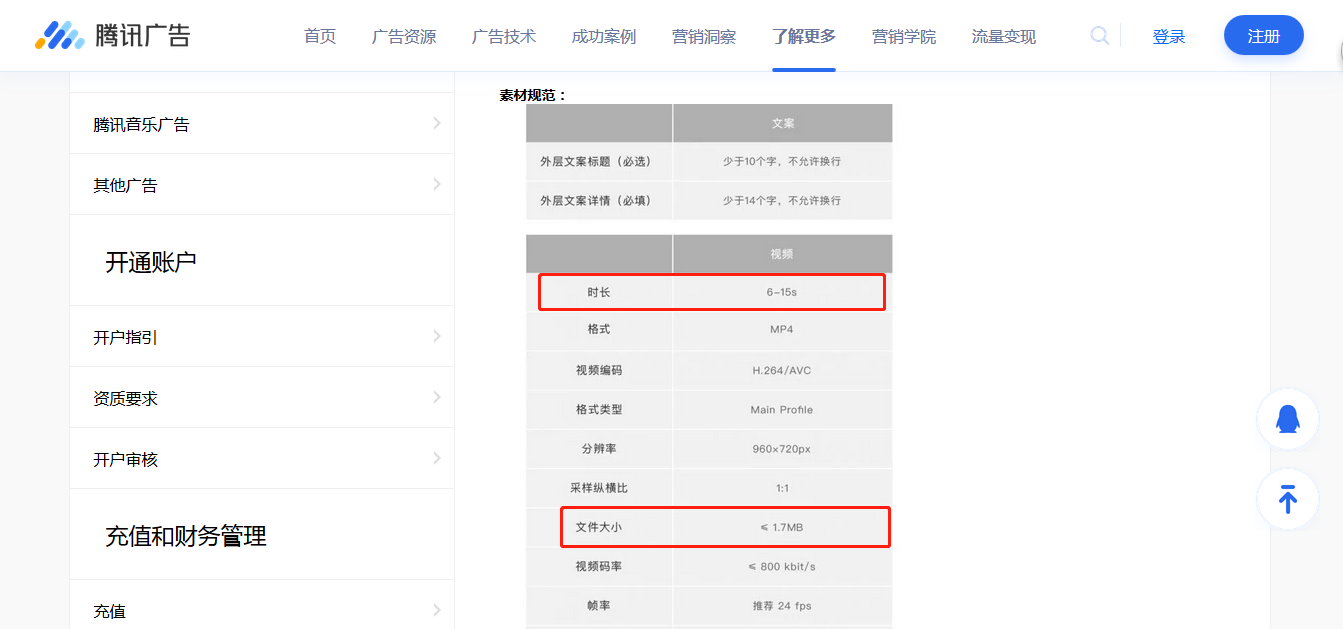Select 成功案例 in the top navigation

click(x=604, y=37)
